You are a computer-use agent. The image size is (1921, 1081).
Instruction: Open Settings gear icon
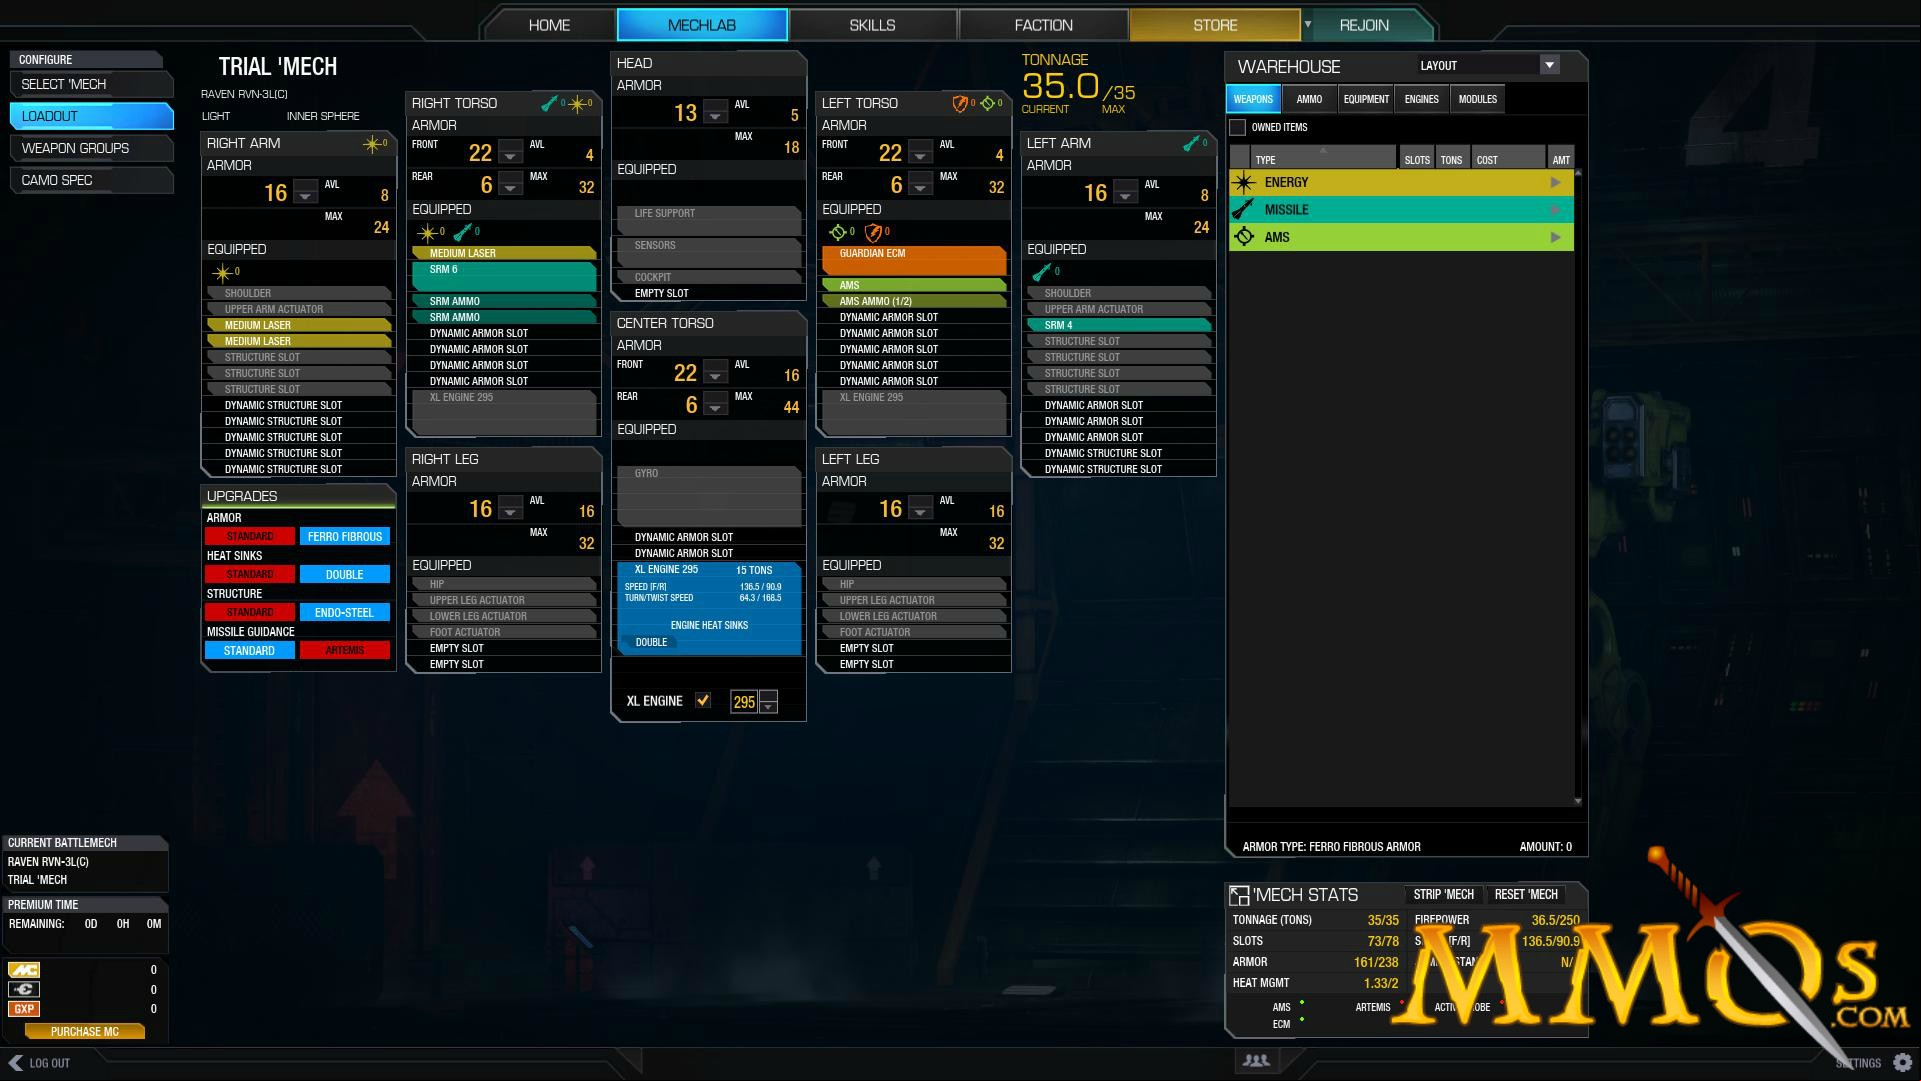(1903, 1063)
